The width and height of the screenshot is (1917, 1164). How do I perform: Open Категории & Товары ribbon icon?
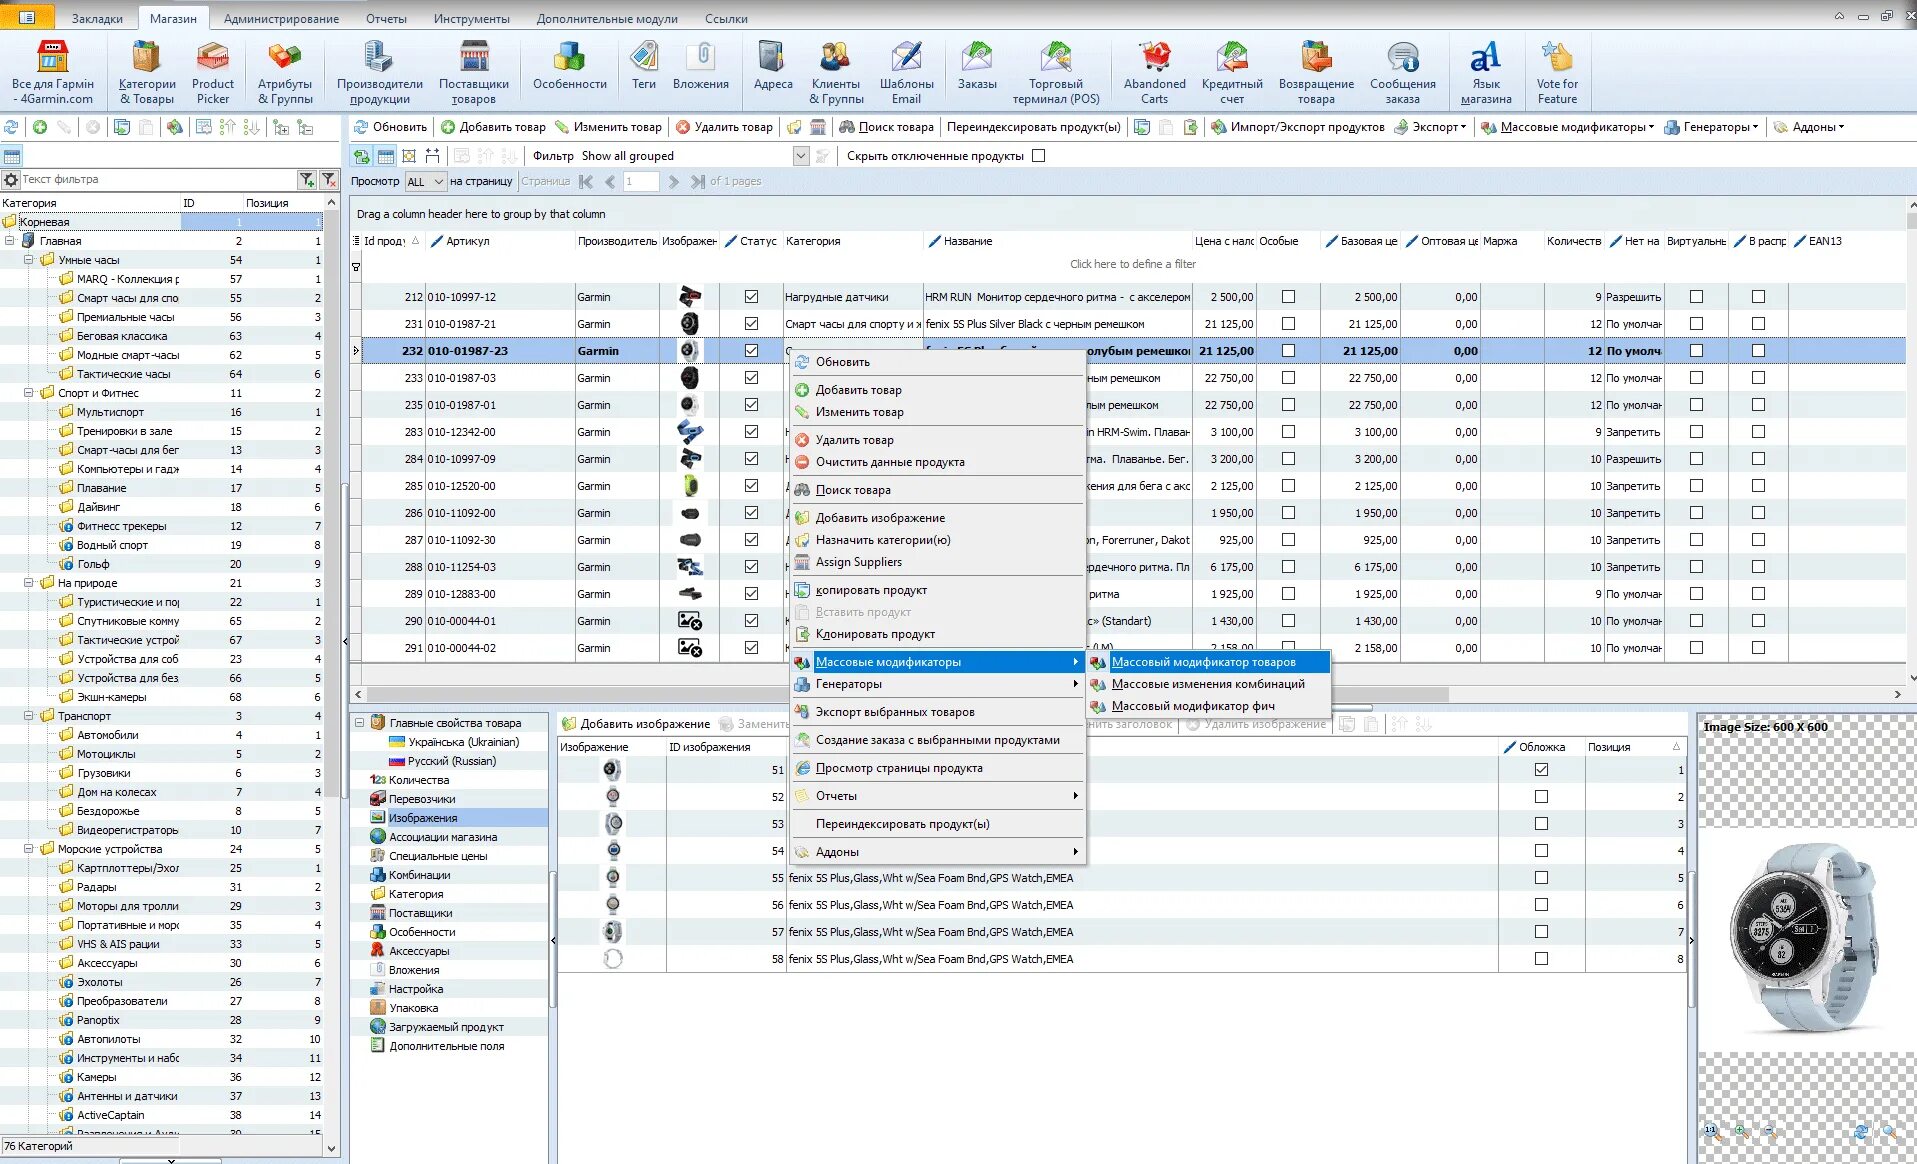(x=147, y=72)
